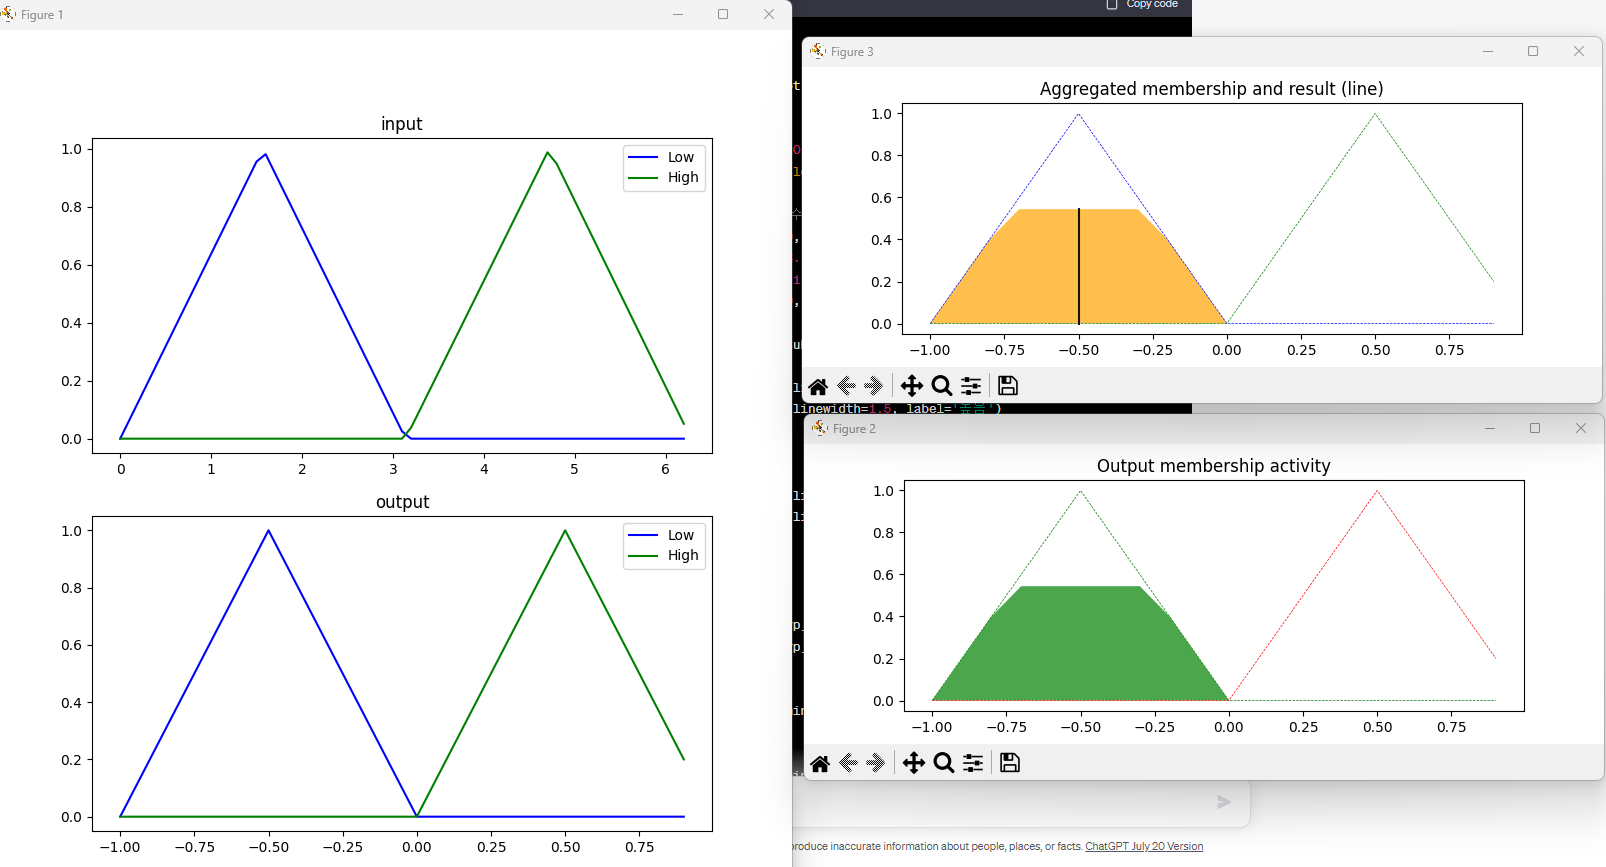Close the Figure 2 window
The width and height of the screenshot is (1606, 867).
1581,428
